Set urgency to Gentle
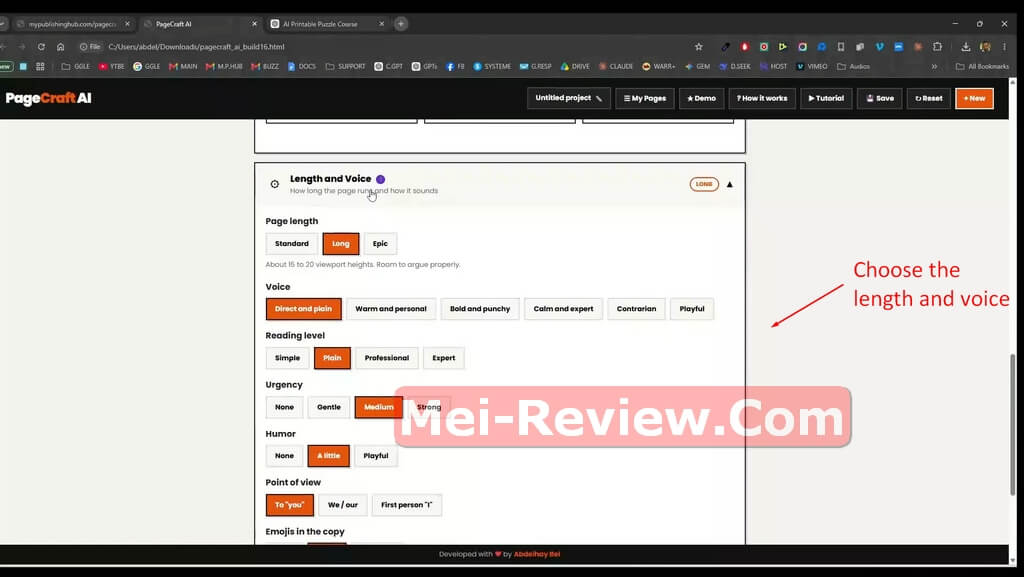Screen dimensions: 1024x577 click(x=329, y=407)
